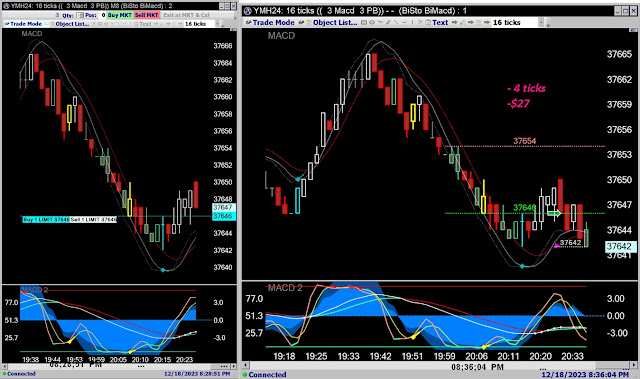640x379 pixels.
Task: Click Sell MKT button in left chart
Action: coord(147,15)
